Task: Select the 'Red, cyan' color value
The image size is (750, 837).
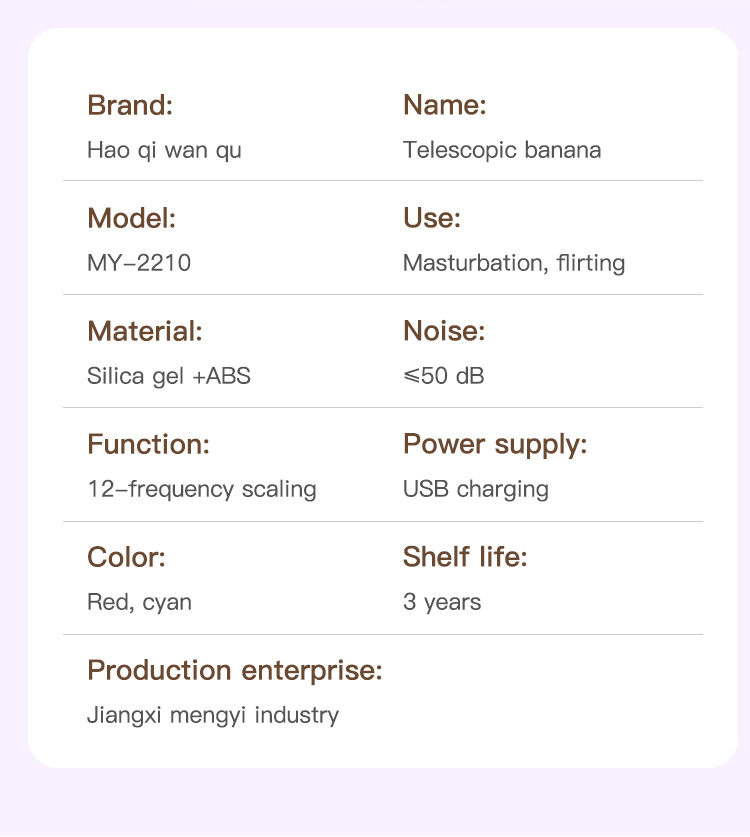Action: pos(139,603)
